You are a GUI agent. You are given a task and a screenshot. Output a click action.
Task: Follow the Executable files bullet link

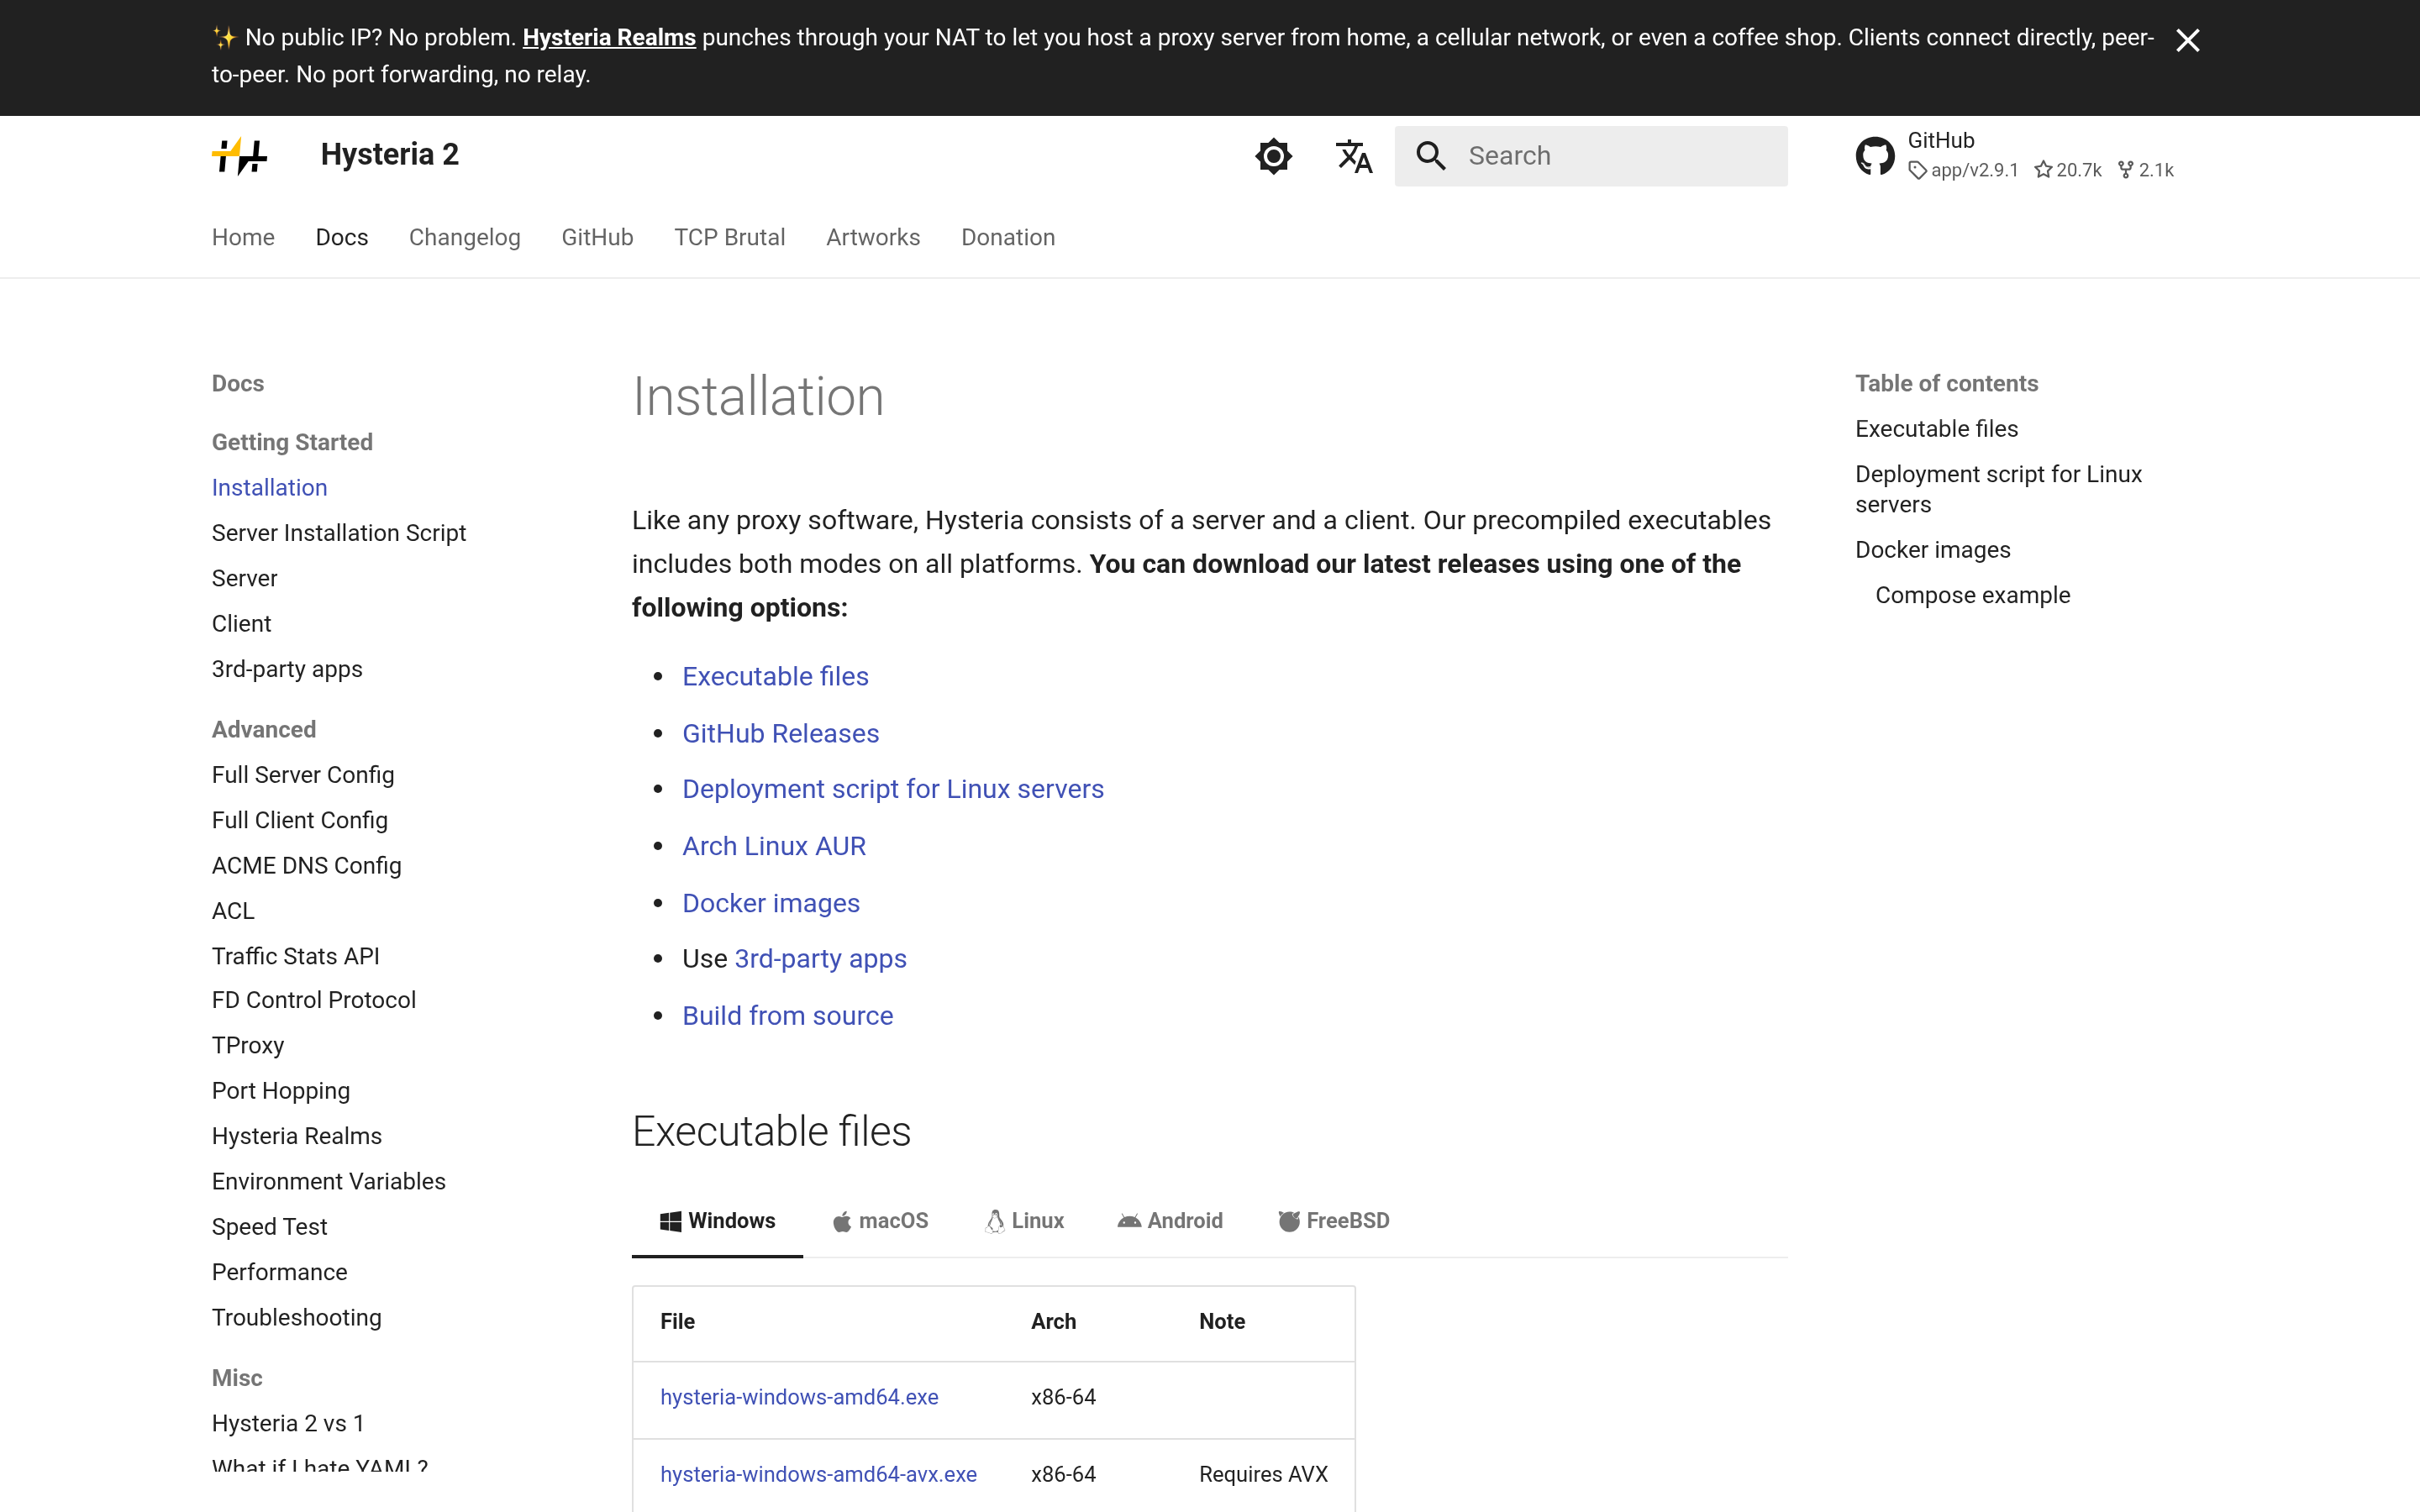(776, 676)
